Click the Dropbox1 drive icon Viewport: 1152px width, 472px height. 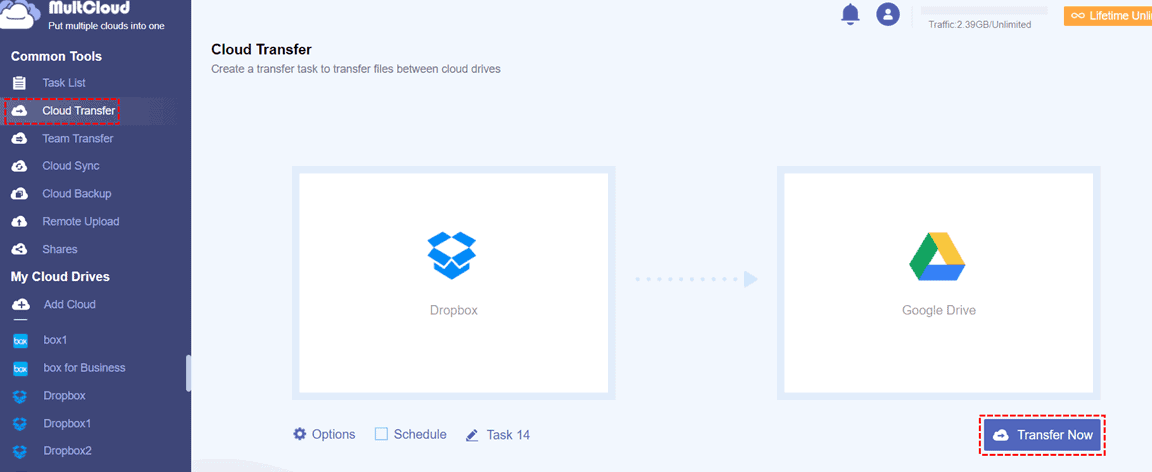pos(21,424)
